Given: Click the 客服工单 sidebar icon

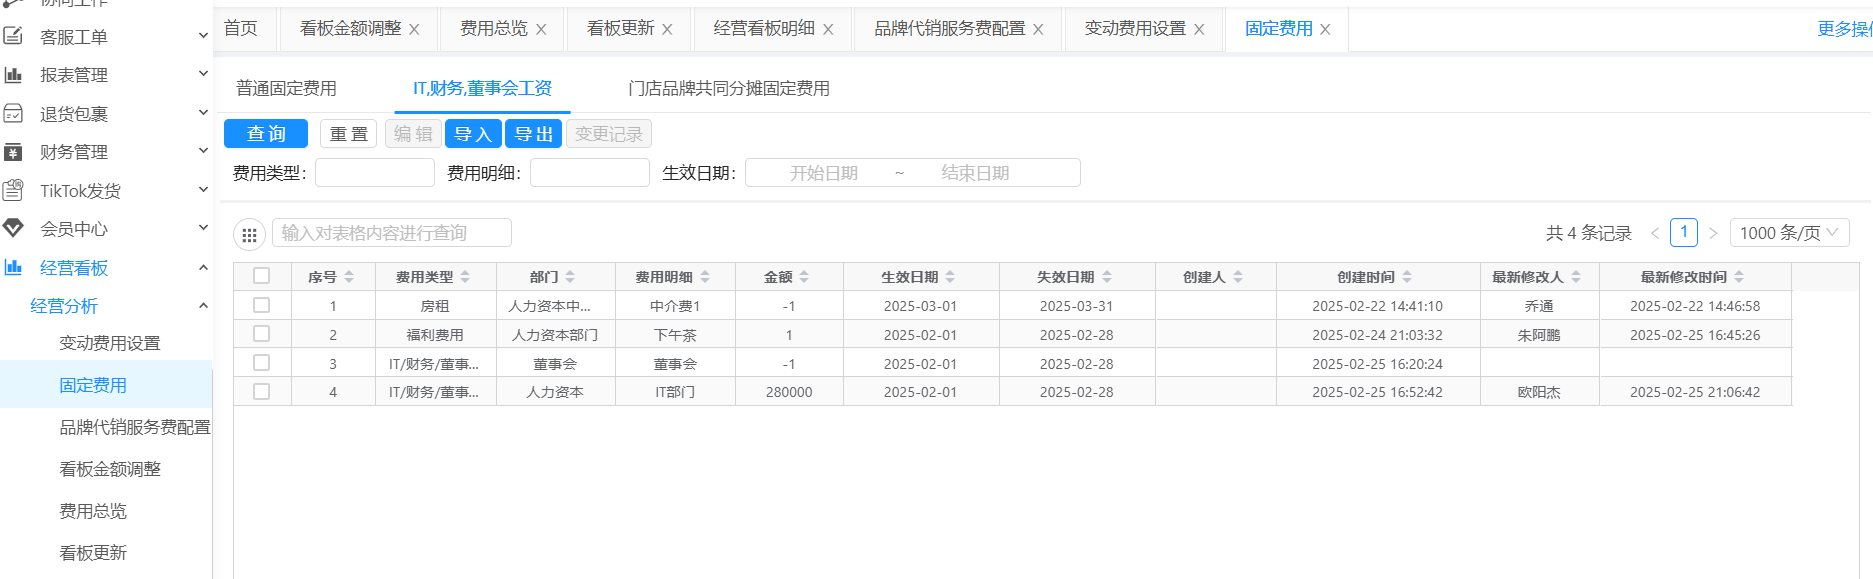Looking at the screenshot, I should click(13, 36).
